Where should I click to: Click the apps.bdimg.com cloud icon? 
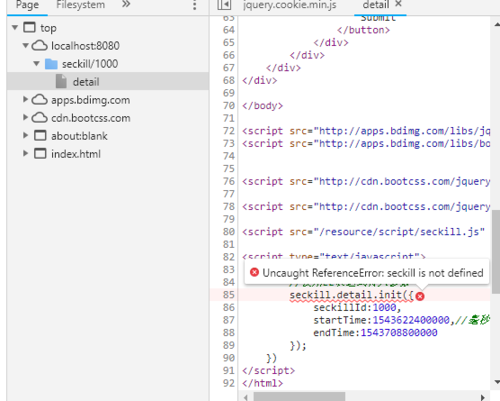[40, 99]
